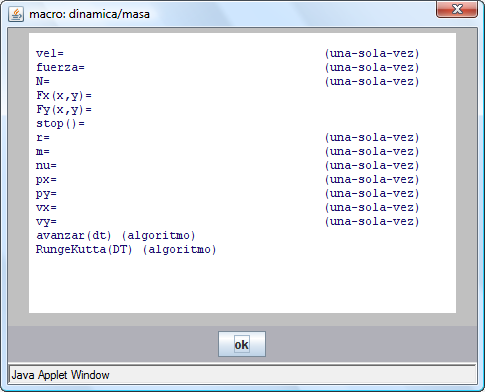
Task: Click '(una-sola-vez)' beside N=
Action: (x=372, y=82)
